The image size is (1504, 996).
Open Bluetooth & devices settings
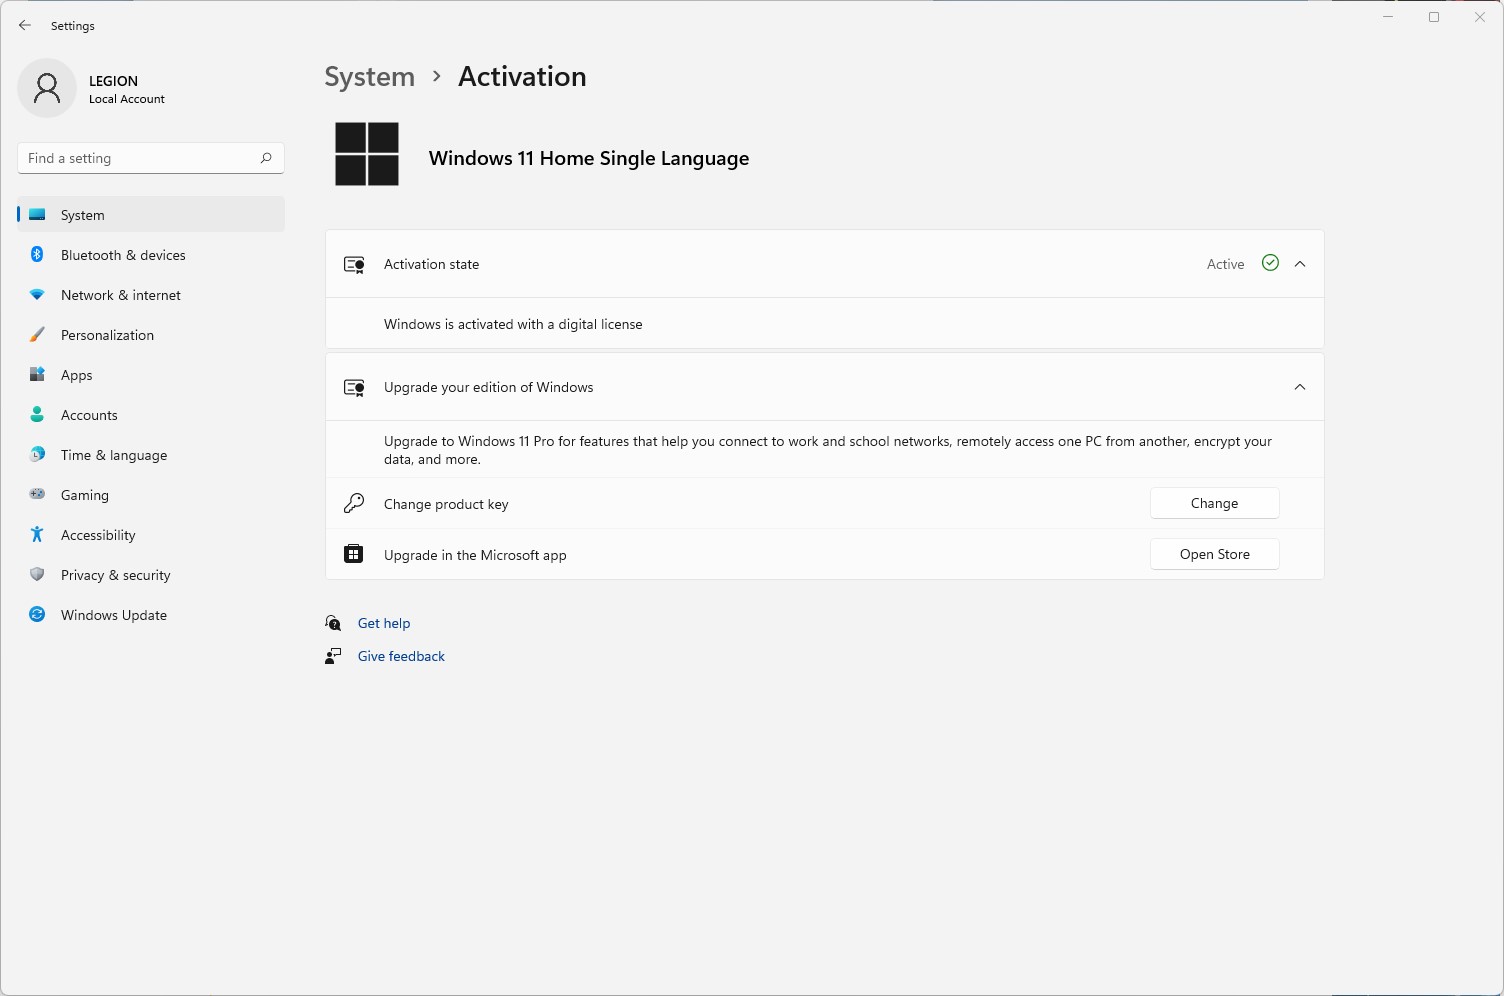pos(122,255)
